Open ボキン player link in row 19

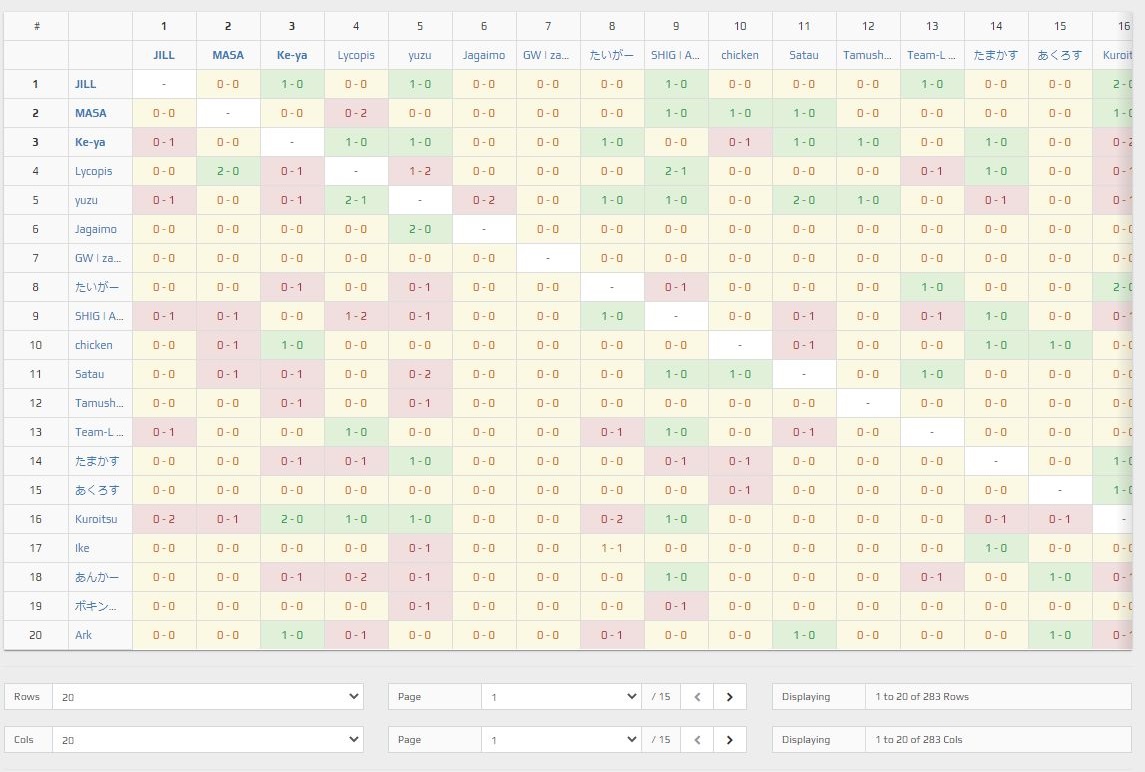click(x=95, y=606)
